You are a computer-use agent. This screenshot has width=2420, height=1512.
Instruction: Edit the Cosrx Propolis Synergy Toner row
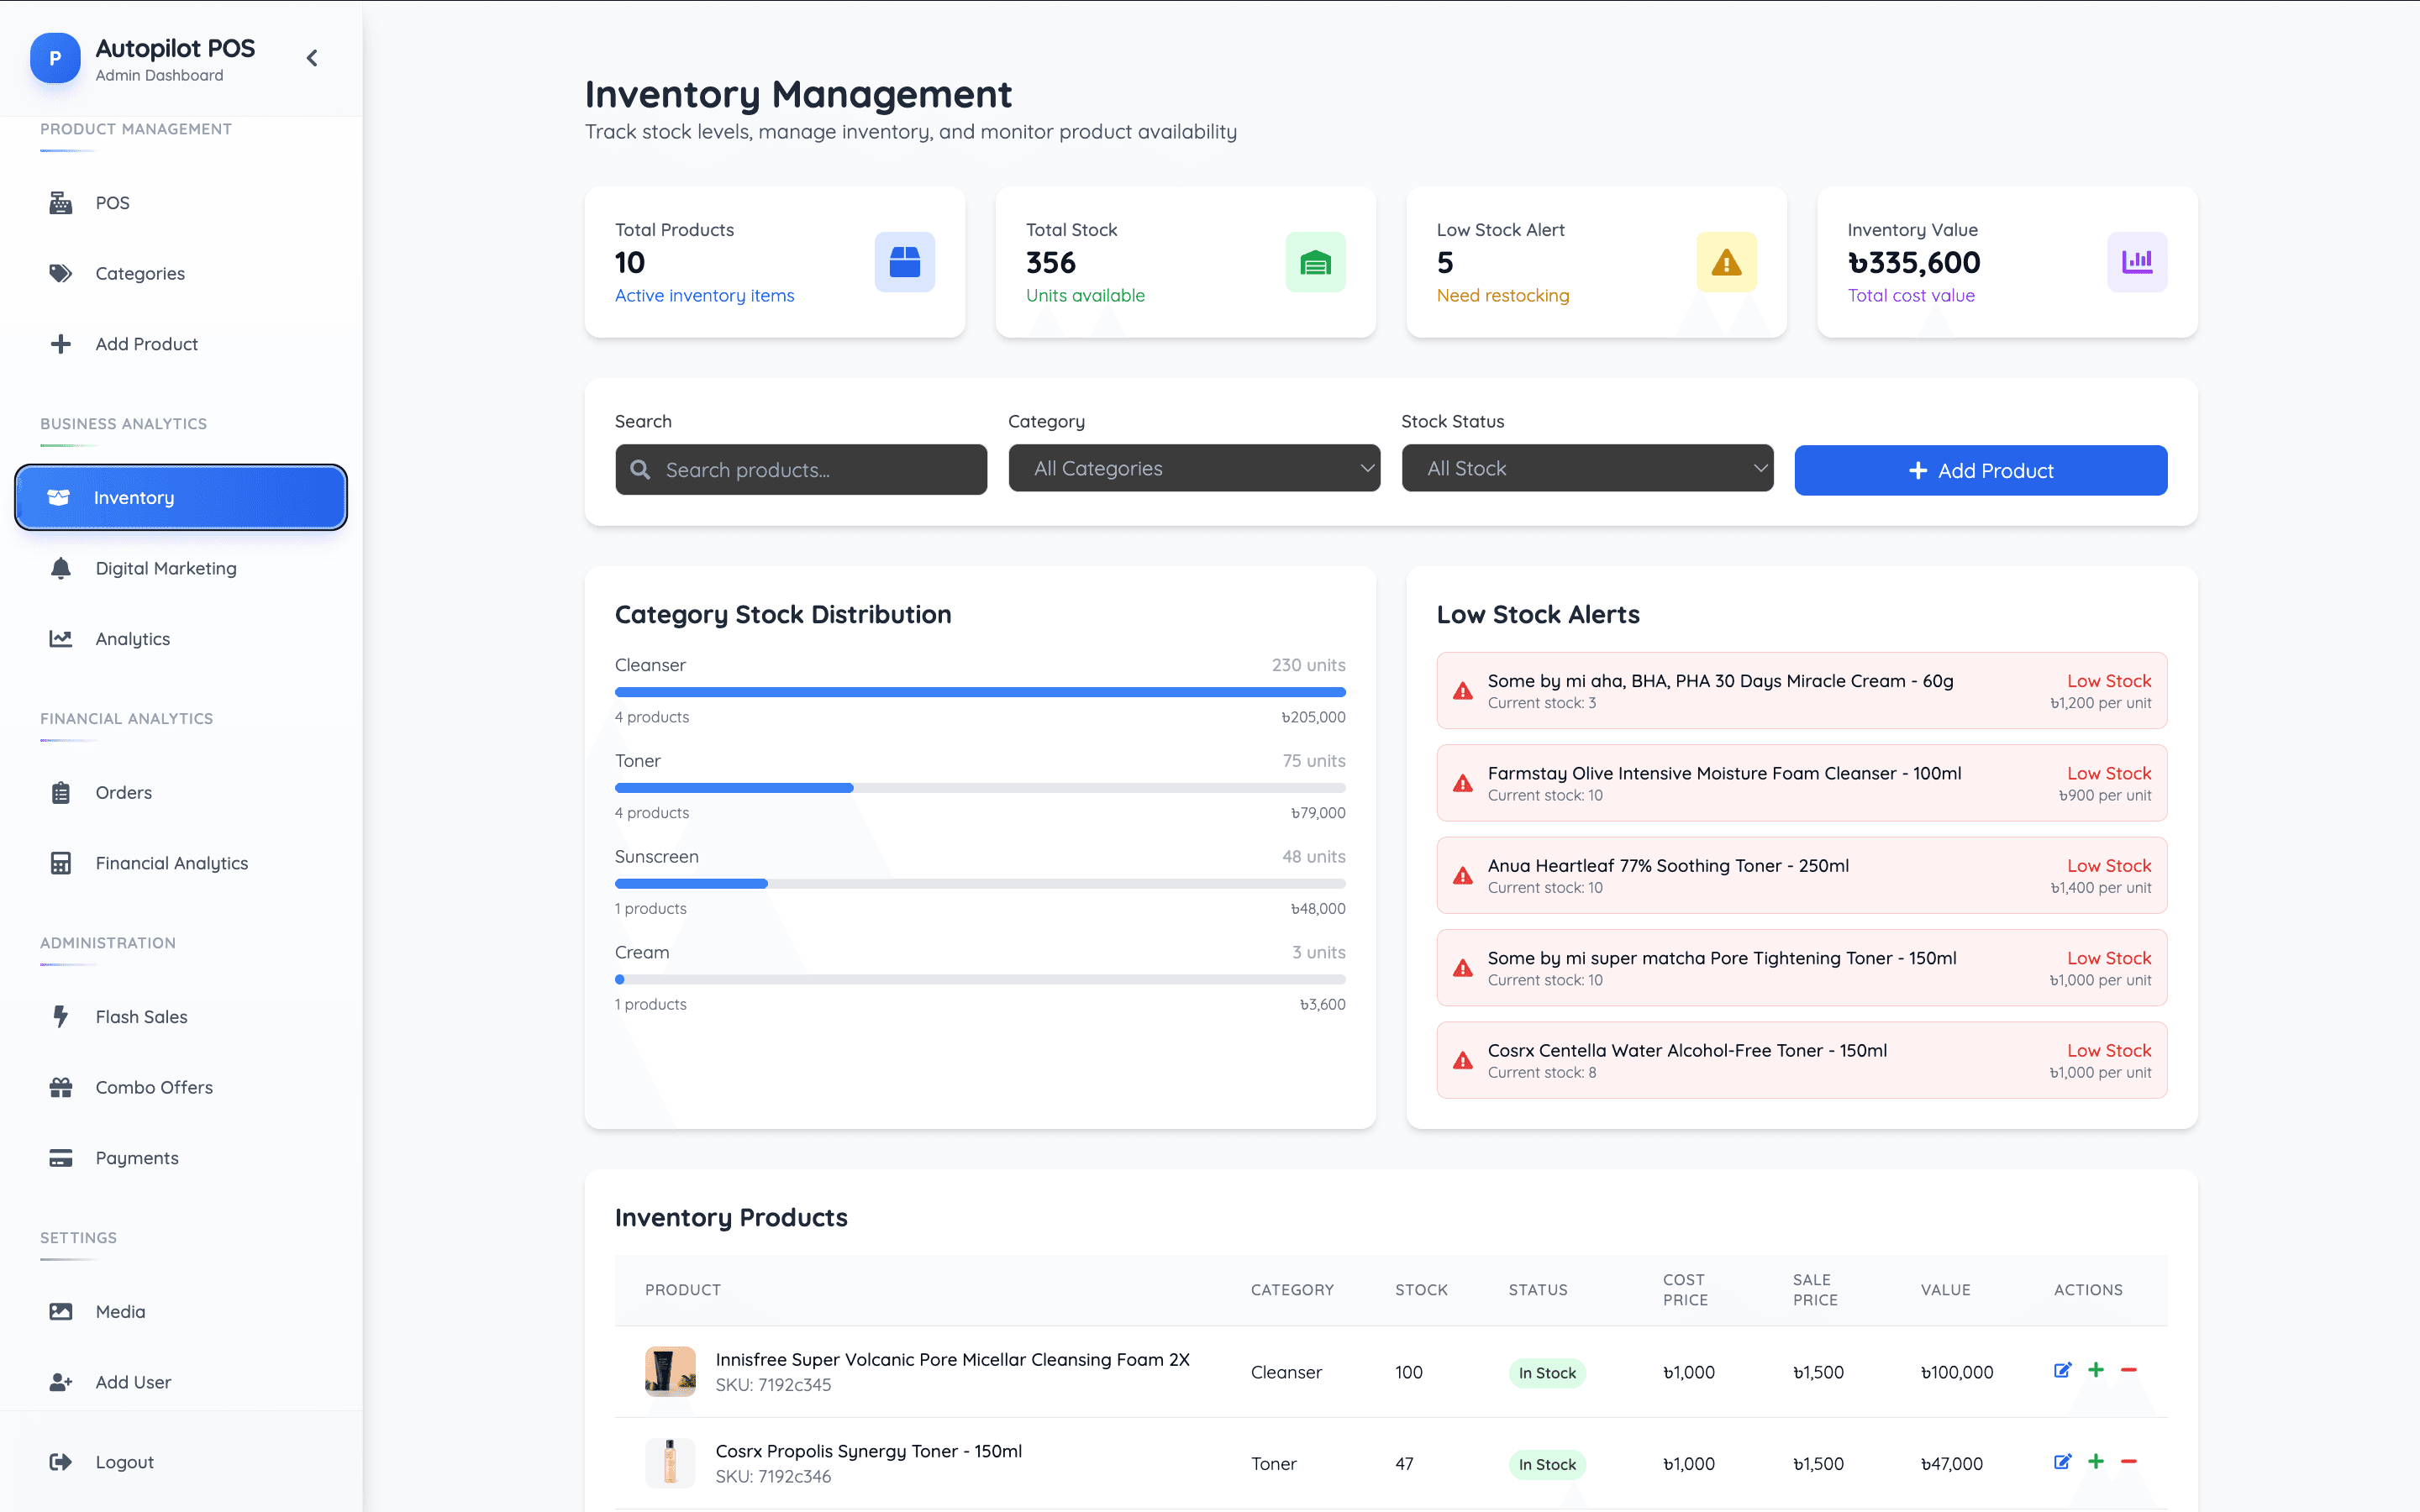[2062, 1462]
